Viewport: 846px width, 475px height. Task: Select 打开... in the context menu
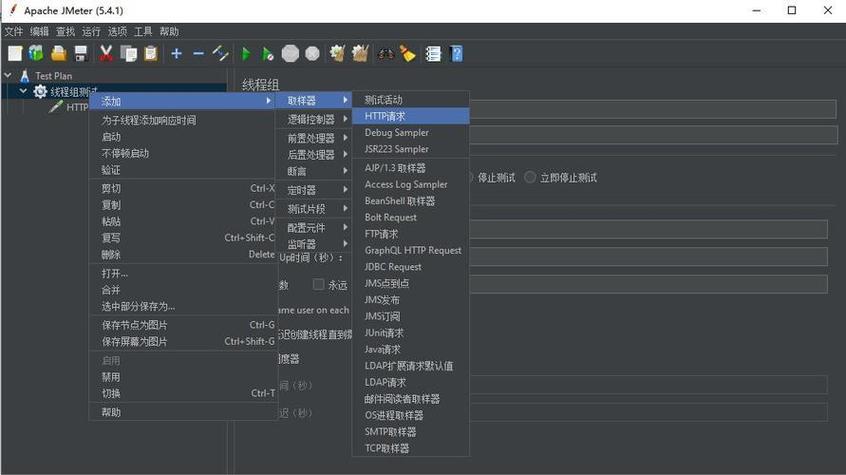point(182,273)
